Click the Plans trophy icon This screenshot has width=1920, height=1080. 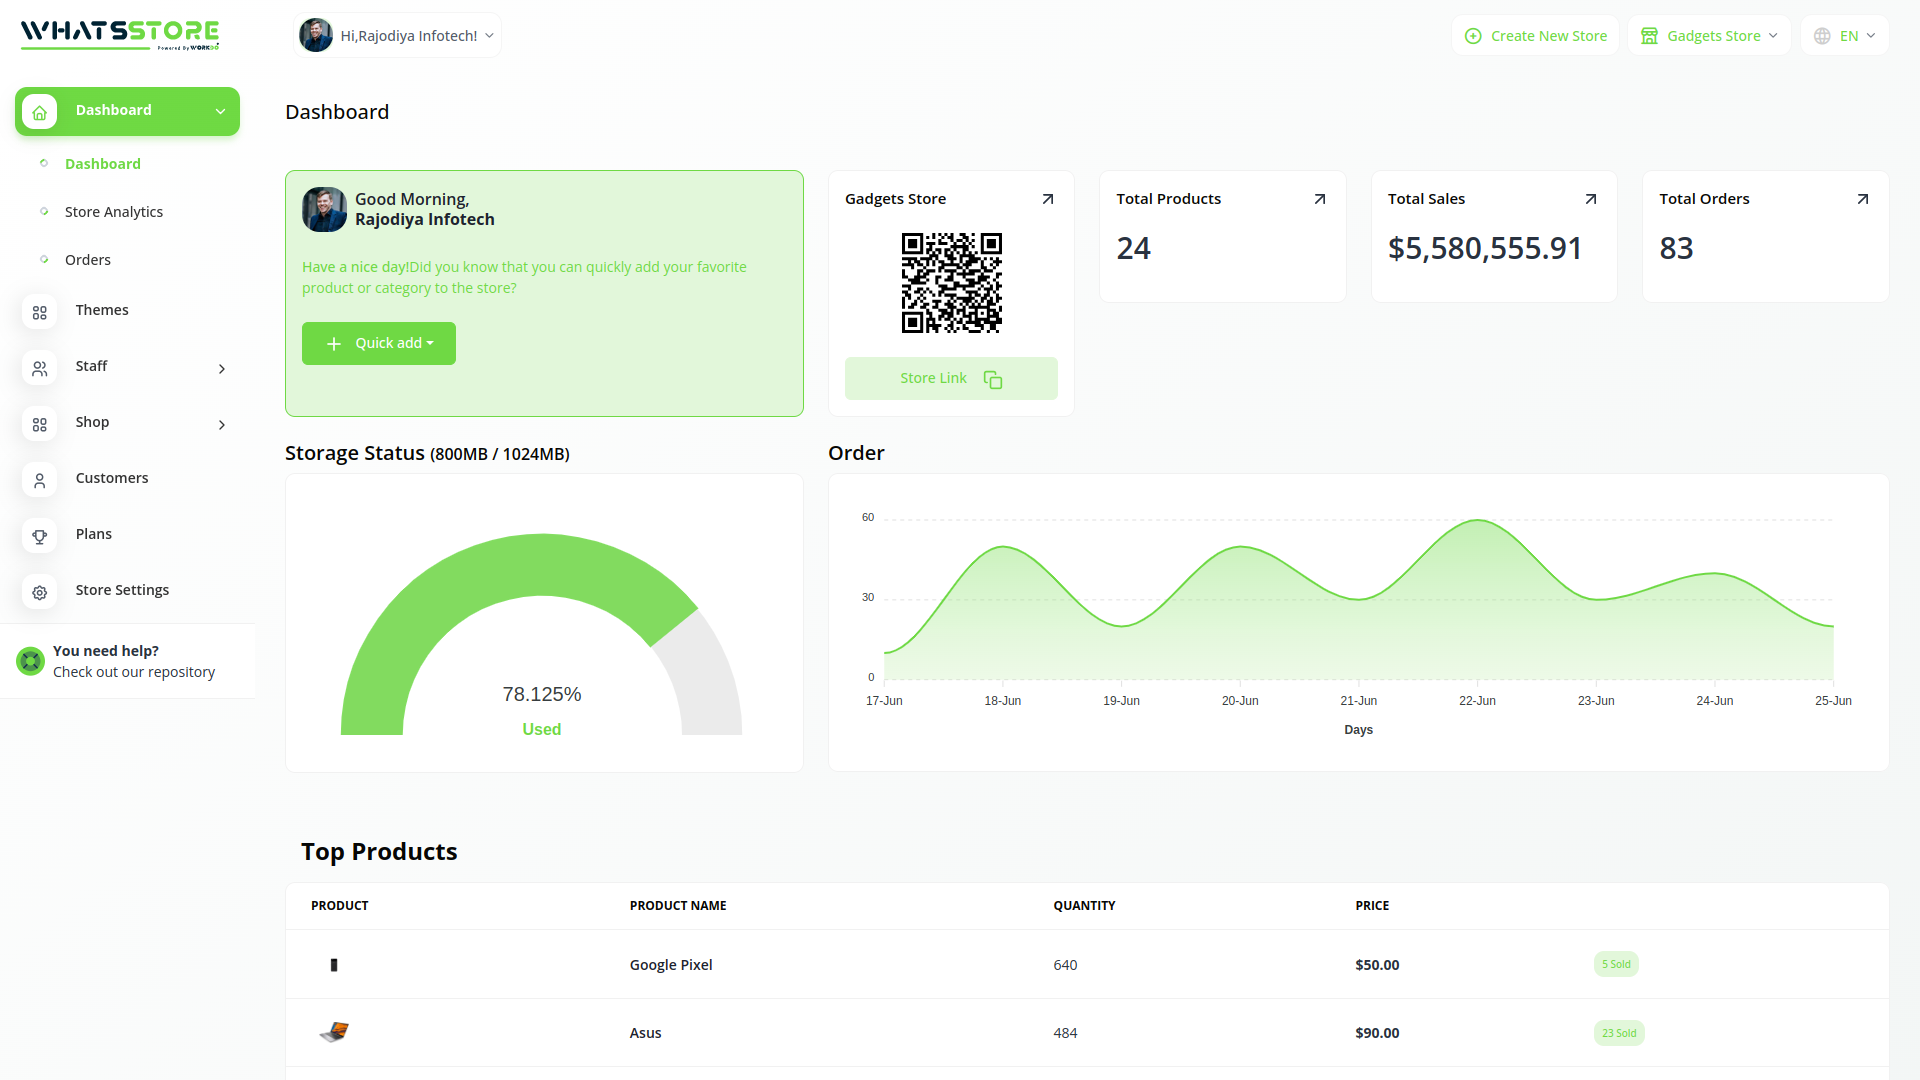[x=39, y=536]
